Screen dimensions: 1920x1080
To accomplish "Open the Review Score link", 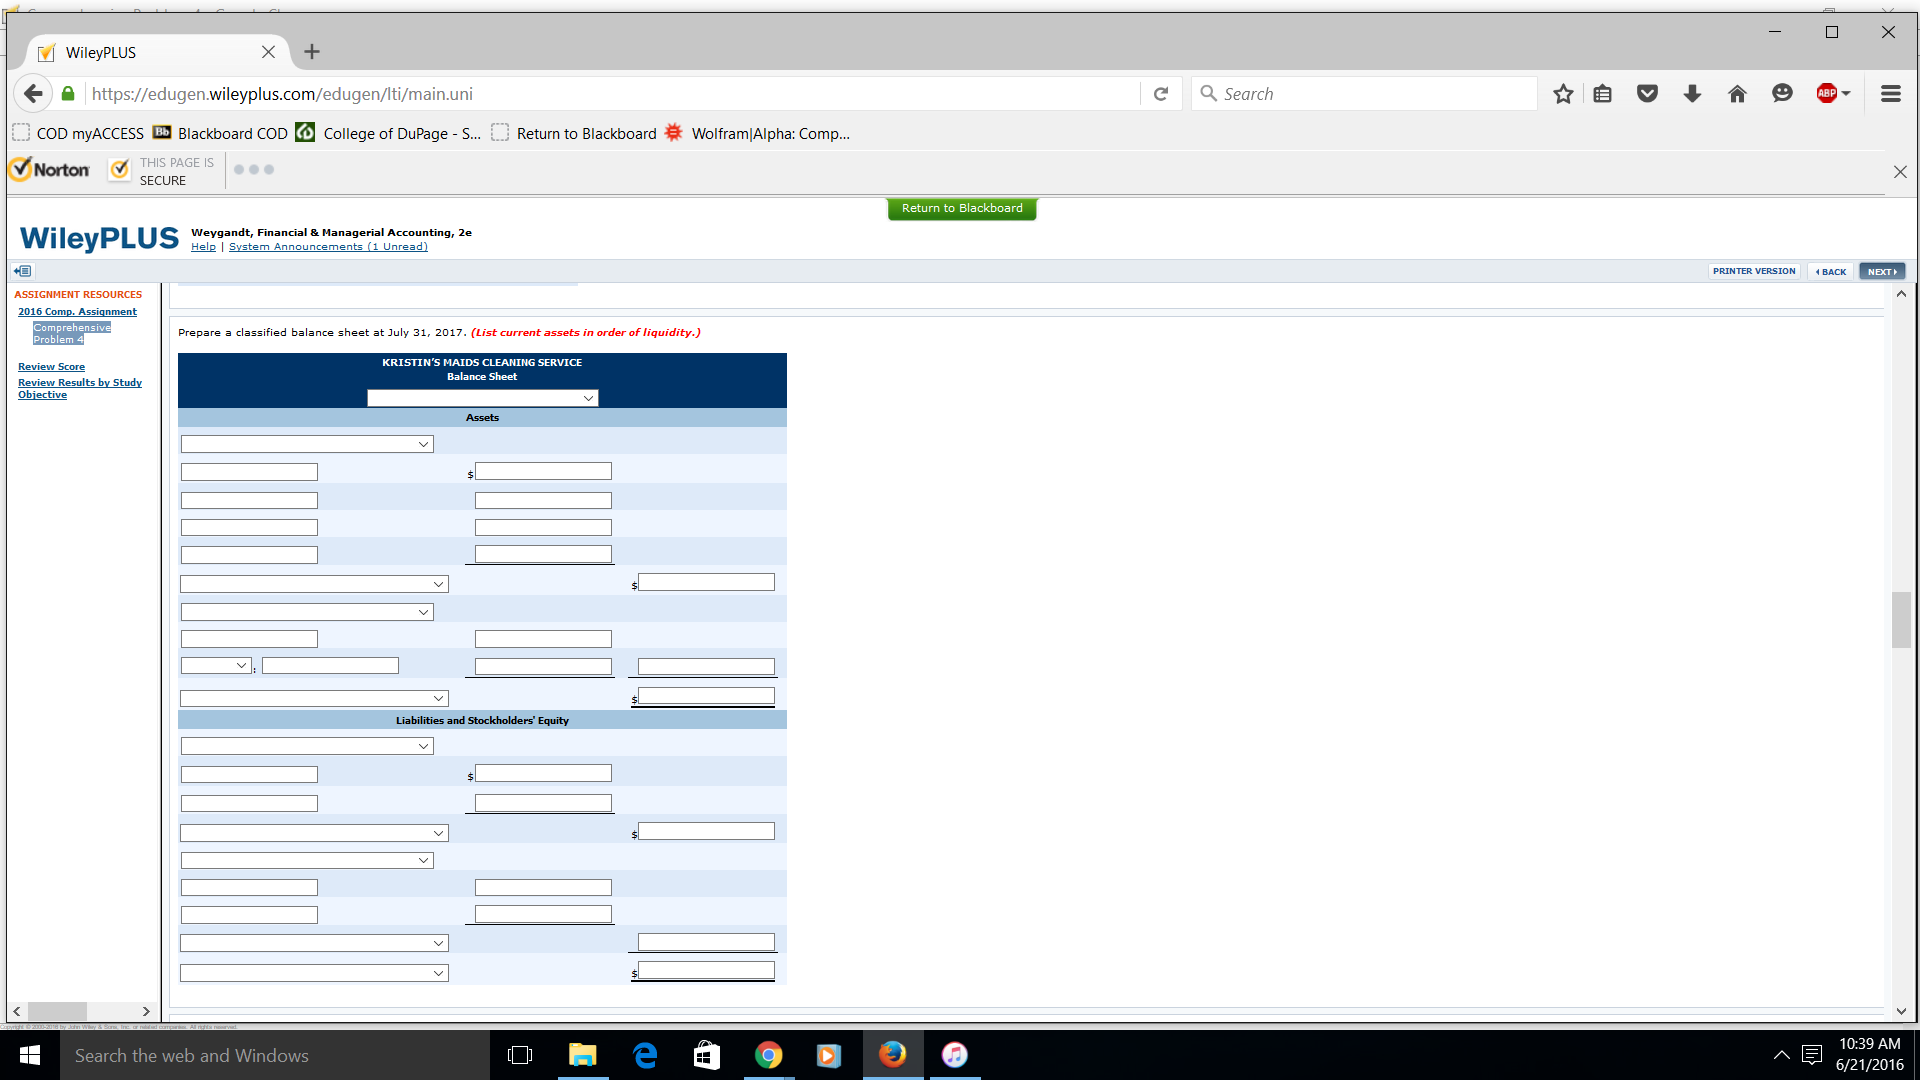I will tap(51, 367).
